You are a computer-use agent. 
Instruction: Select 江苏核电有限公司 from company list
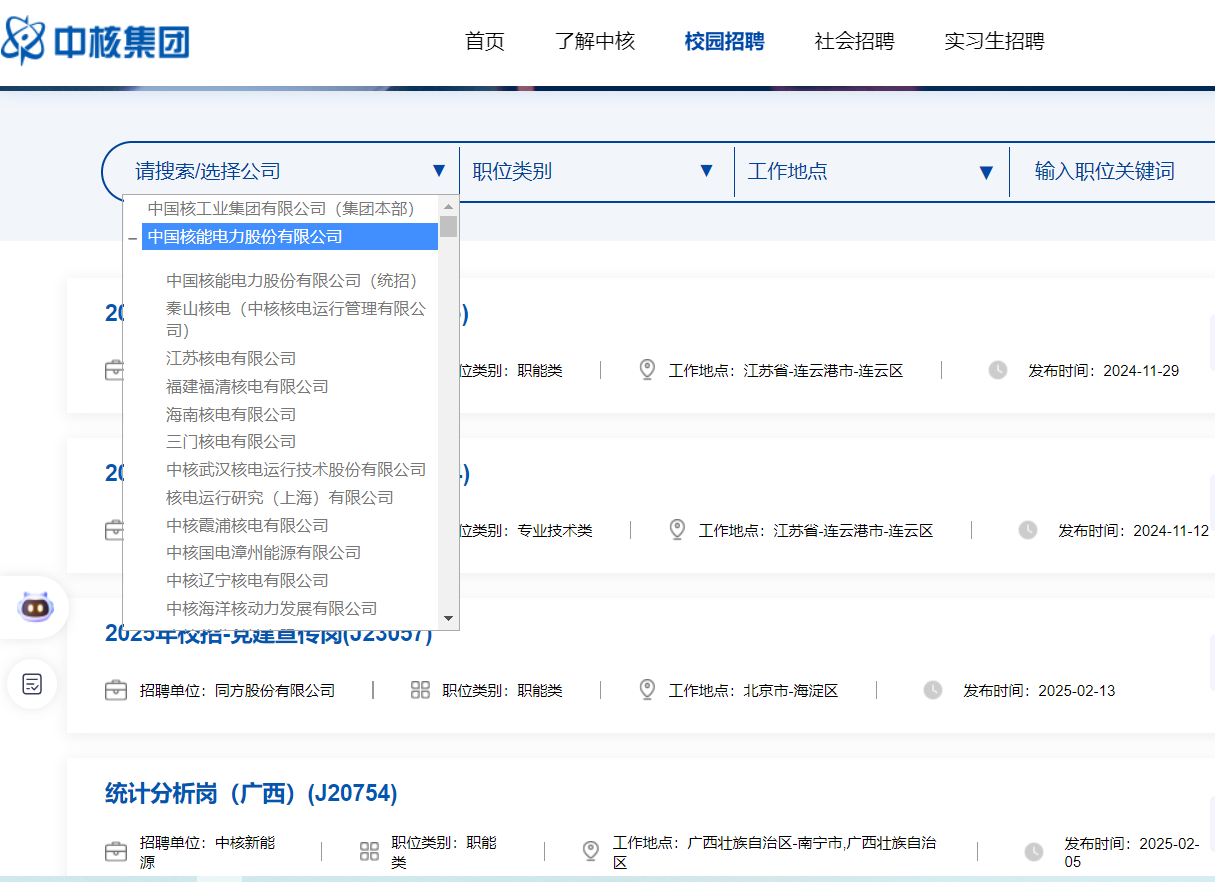coord(231,358)
